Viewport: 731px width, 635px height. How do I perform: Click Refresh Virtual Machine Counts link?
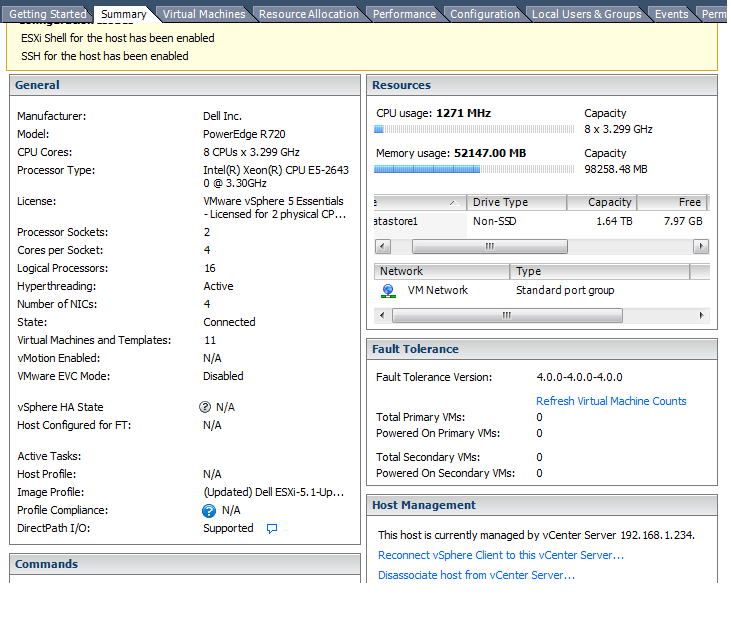(611, 401)
